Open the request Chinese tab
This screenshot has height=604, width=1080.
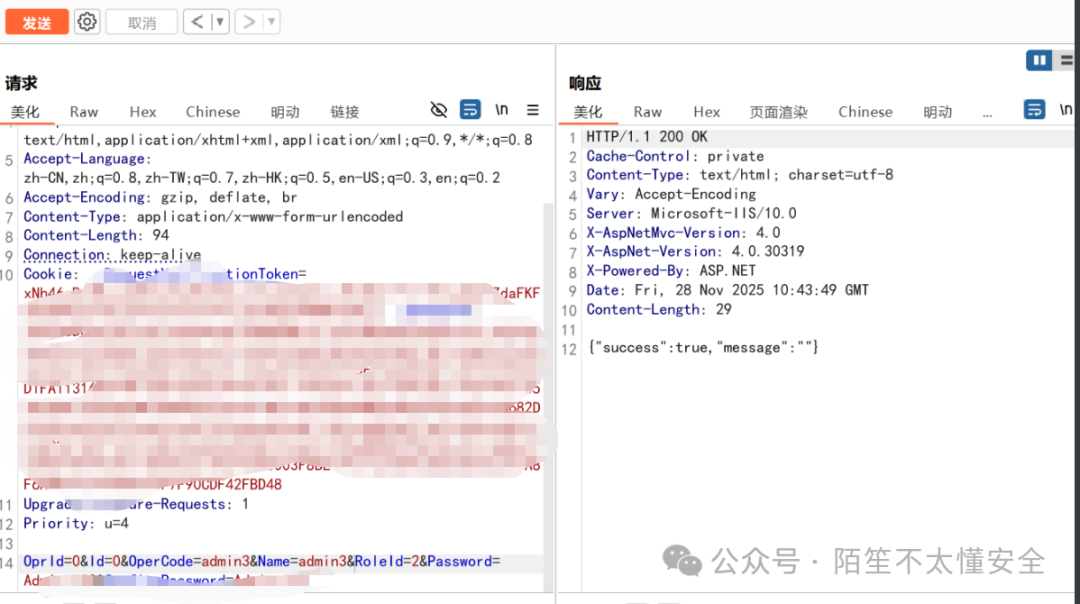[x=213, y=112]
